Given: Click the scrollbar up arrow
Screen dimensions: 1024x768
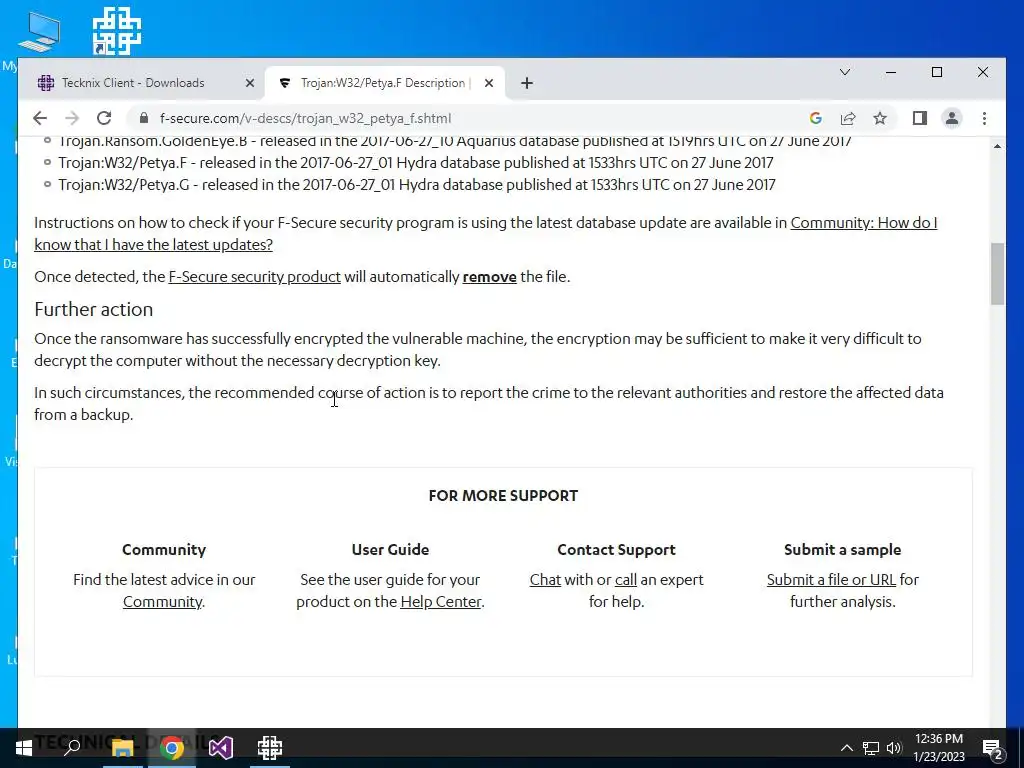Looking at the screenshot, I should [x=997, y=146].
